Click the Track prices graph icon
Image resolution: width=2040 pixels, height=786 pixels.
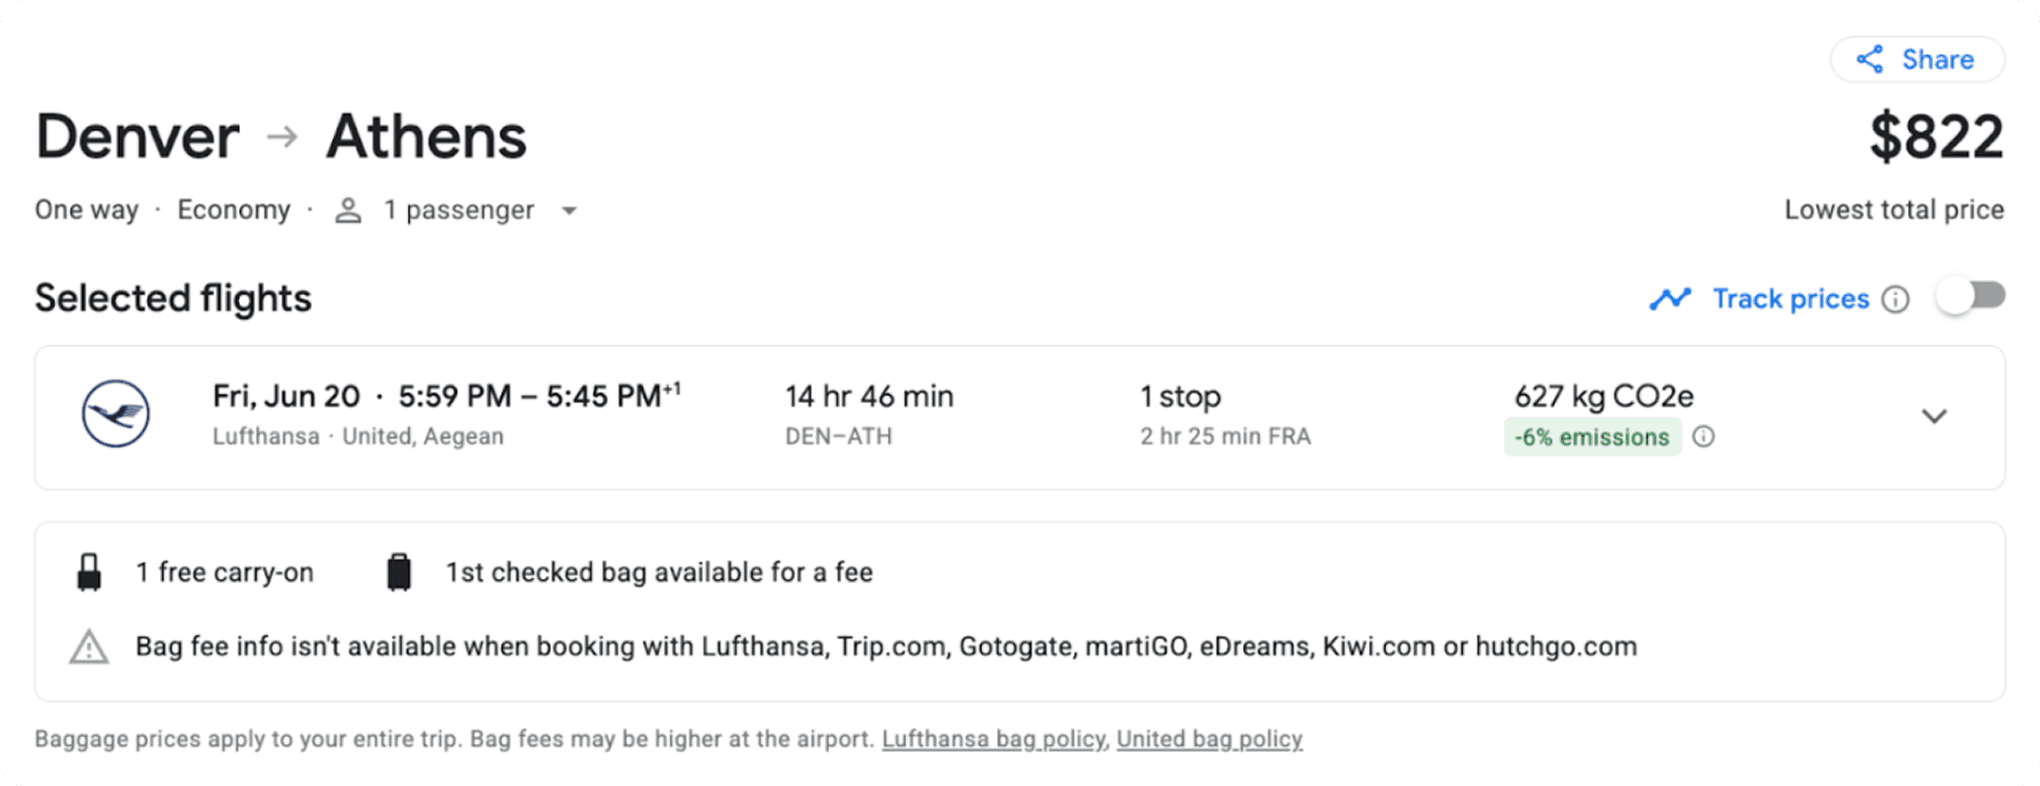point(1668,298)
